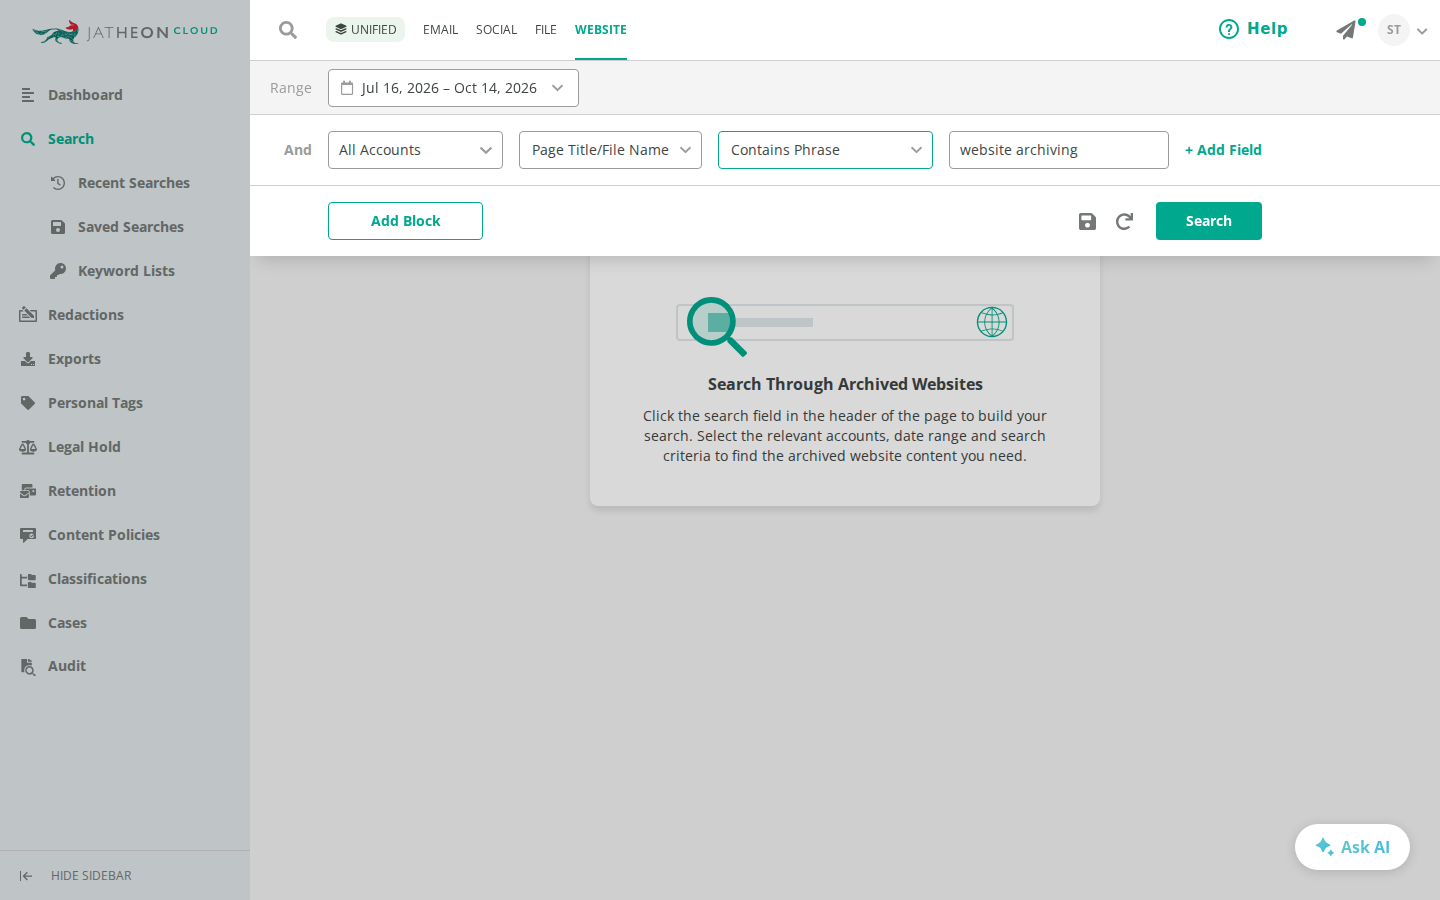This screenshot has width=1440, height=900.
Task: Open the Jatheon Cloud logo home link
Action: tap(125, 32)
